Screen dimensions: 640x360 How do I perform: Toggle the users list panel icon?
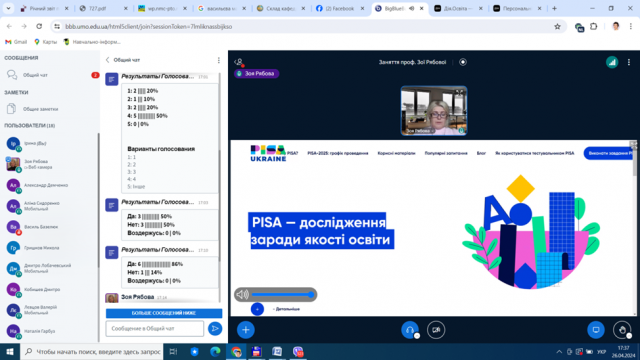(x=239, y=62)
